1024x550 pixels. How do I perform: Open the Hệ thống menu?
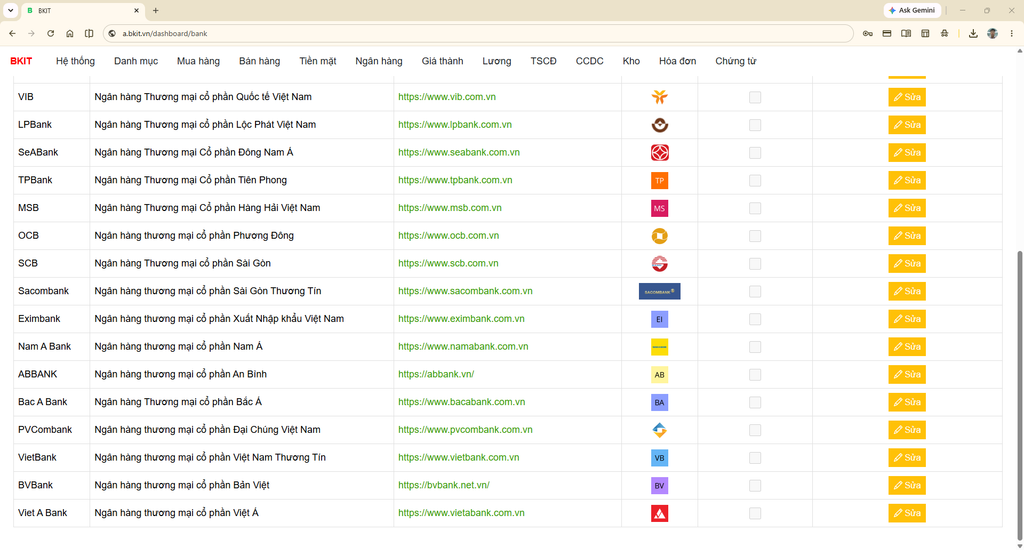(75, 61)
